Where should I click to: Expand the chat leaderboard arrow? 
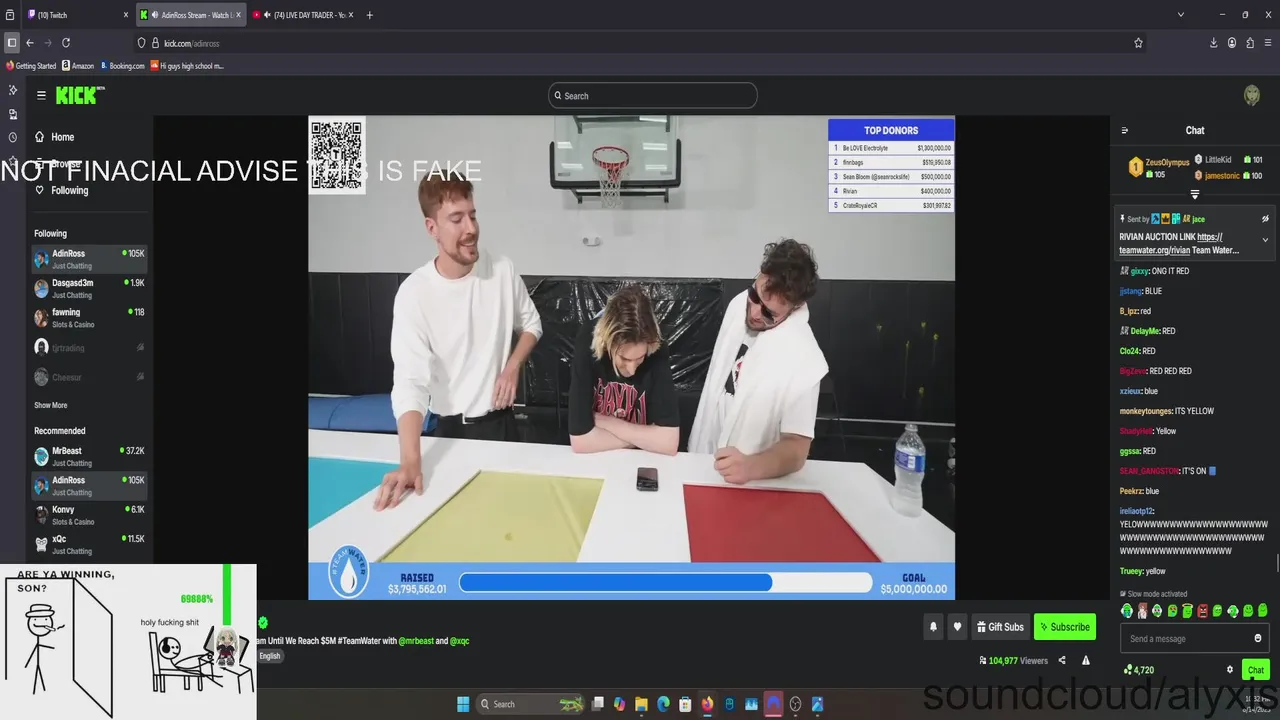click(1194, 194)
